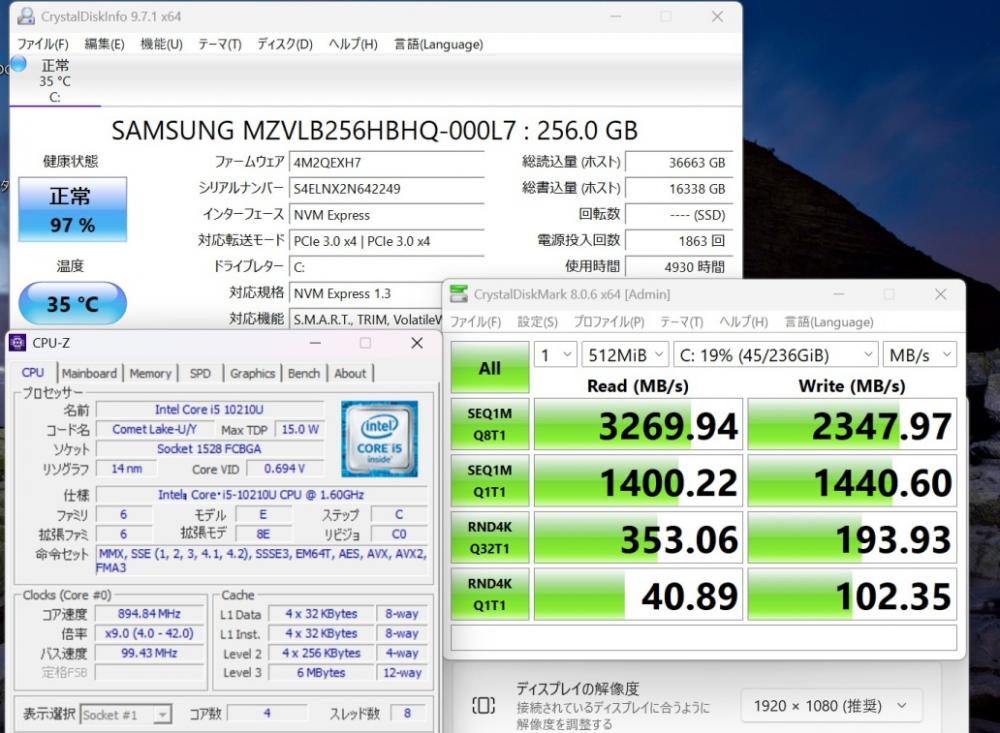Screen dimensions: 1000x733
Task: Click the Intel Core i5 logo in CPU-Z
Action: [379, 439]
